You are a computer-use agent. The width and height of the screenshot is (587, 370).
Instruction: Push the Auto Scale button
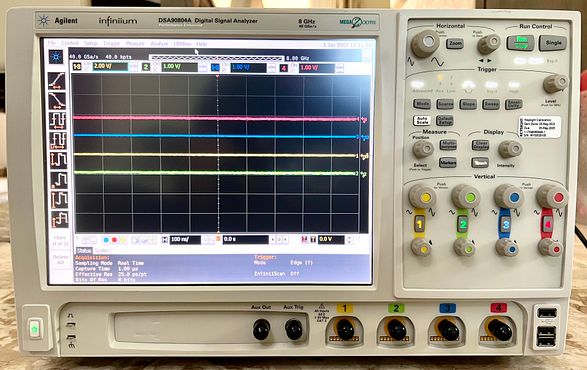[x=422, y=121]
